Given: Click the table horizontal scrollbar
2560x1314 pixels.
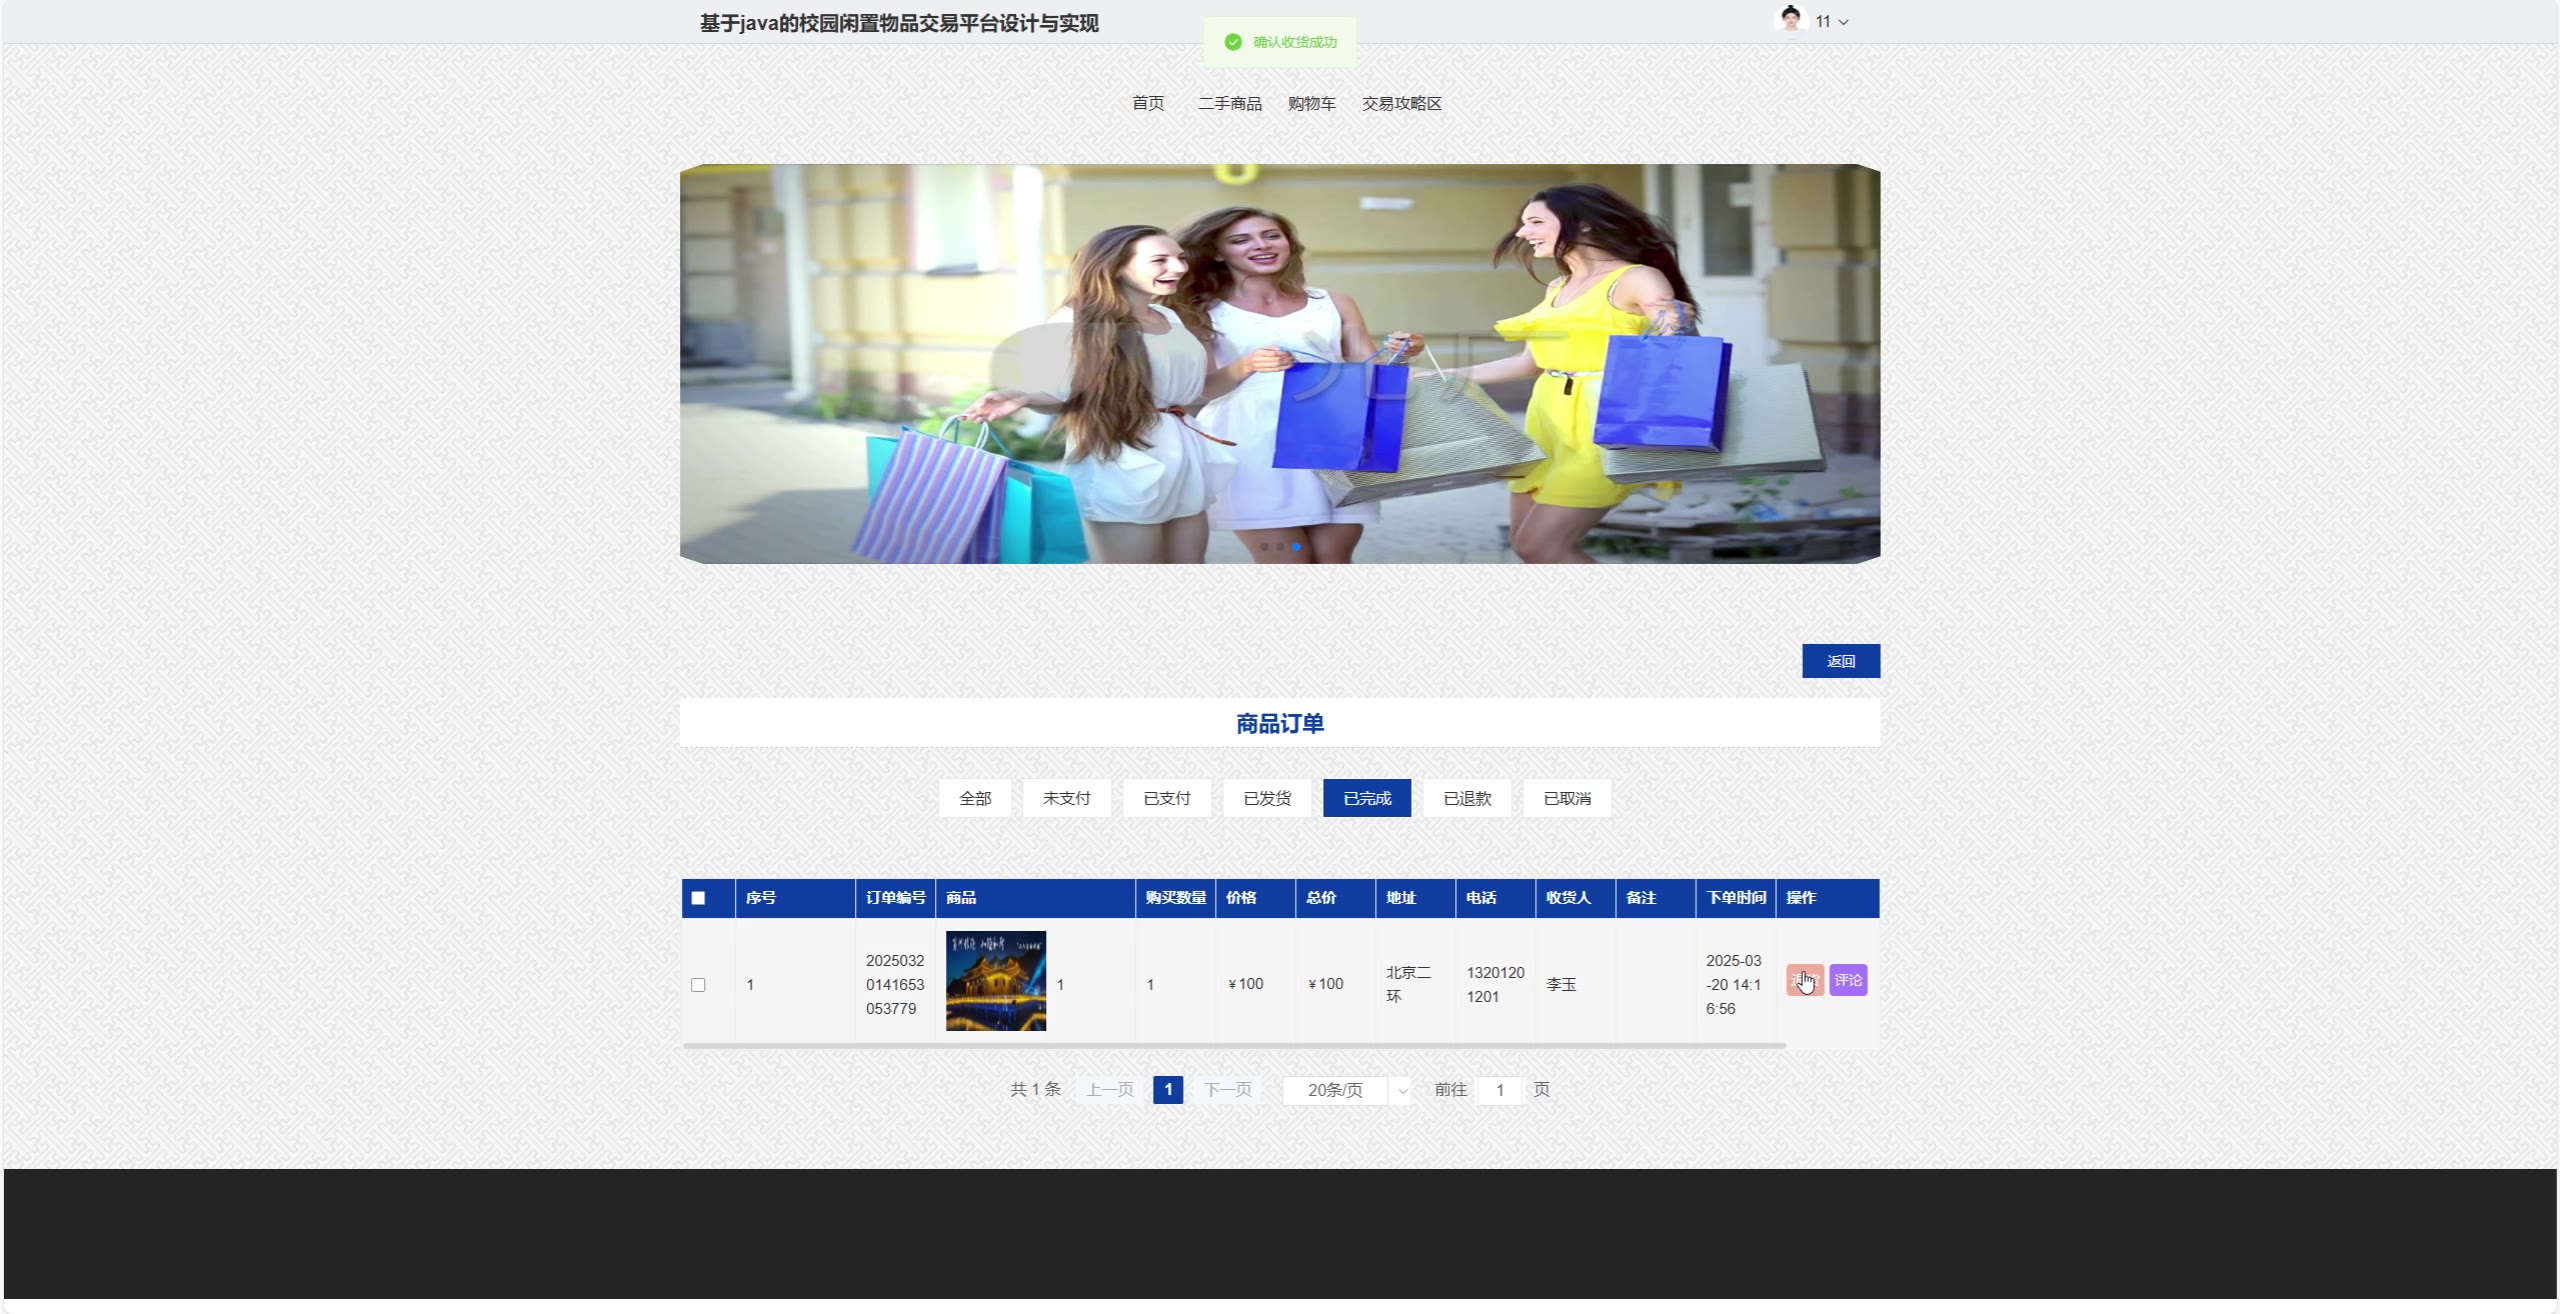Looking at the screenshot, I should [x=1233, y=1046].
